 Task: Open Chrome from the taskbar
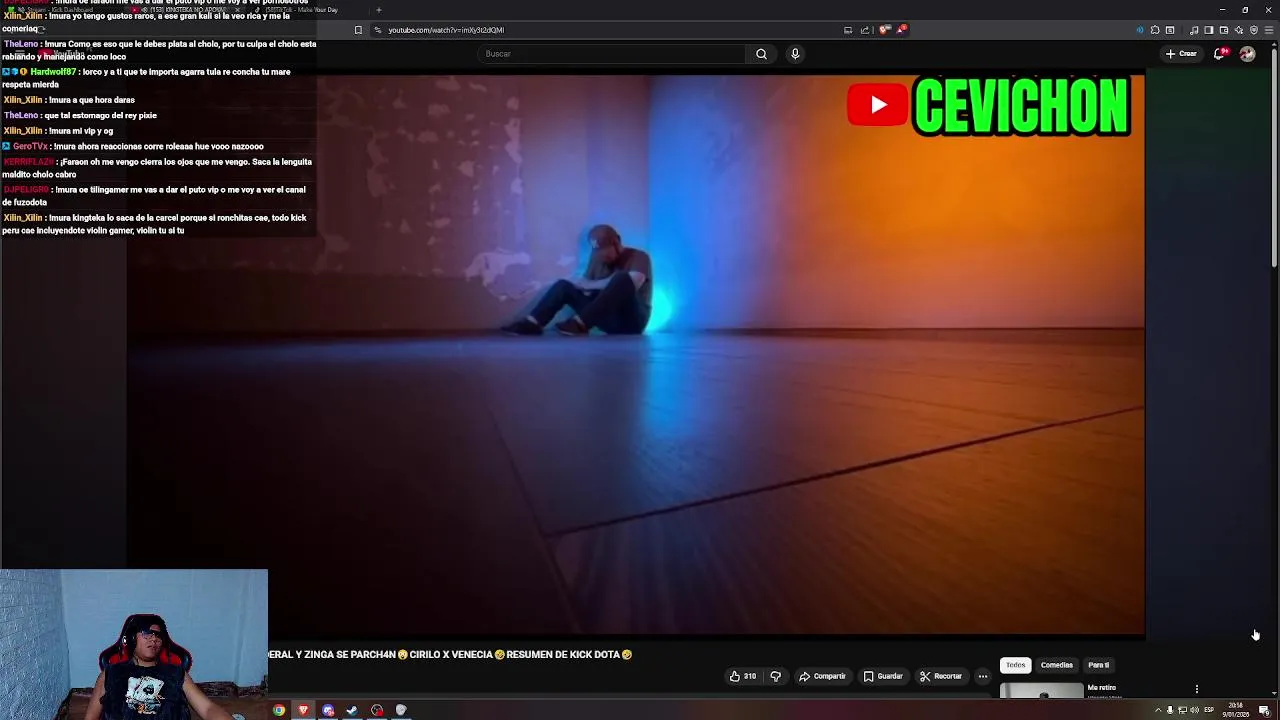[279, 711]
